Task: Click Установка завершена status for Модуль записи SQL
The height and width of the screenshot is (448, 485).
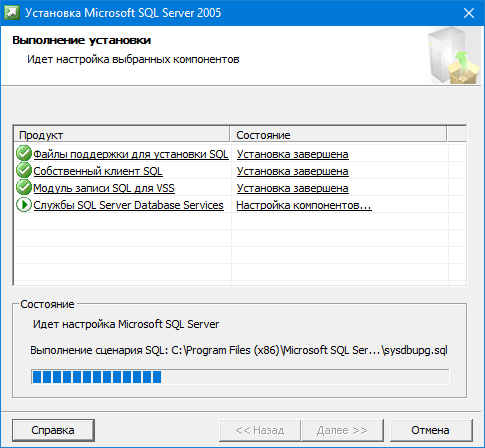Action: point(292,188)
